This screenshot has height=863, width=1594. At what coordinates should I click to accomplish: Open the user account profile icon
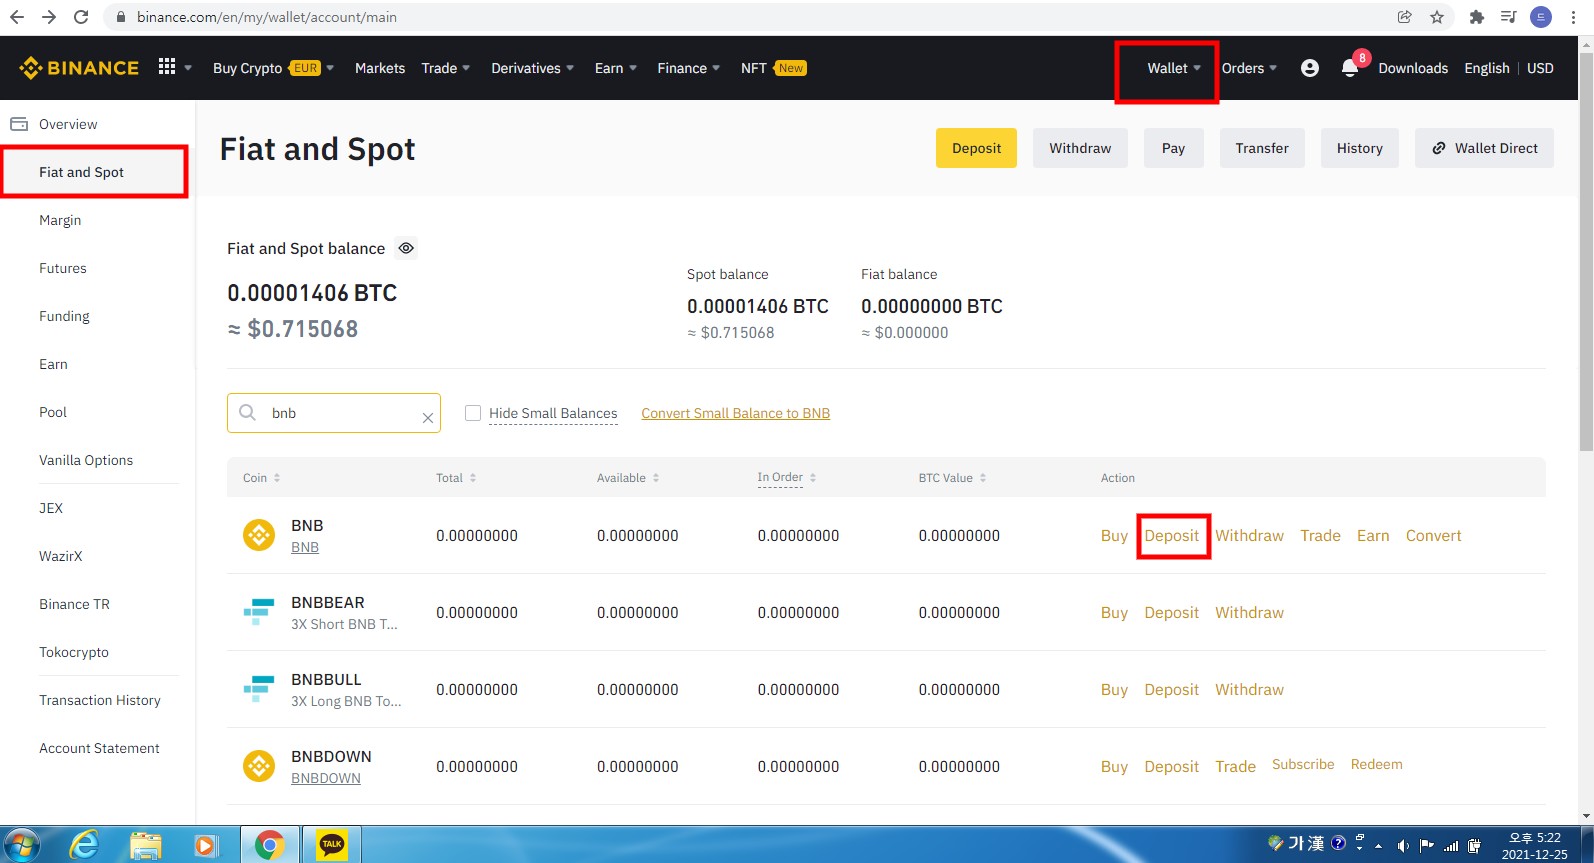[1310, 68]
